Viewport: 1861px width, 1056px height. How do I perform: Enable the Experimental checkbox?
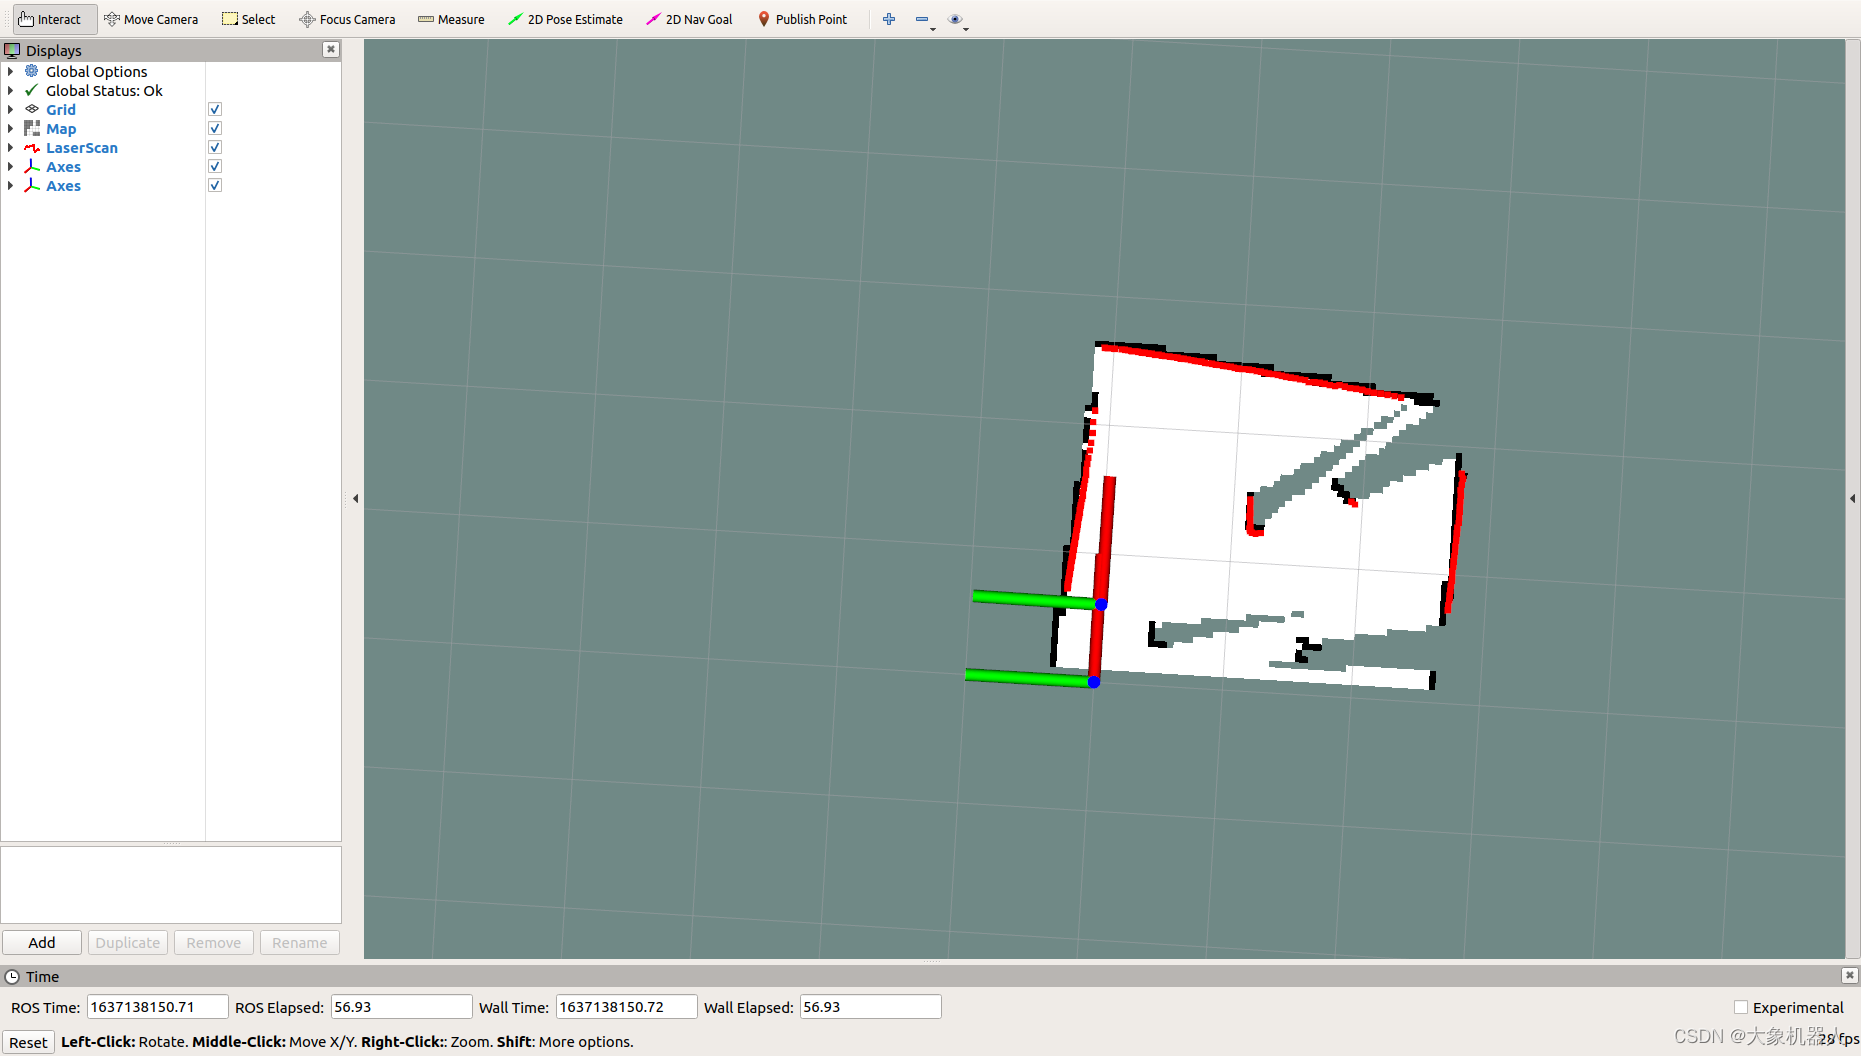click(1741, 1007)
